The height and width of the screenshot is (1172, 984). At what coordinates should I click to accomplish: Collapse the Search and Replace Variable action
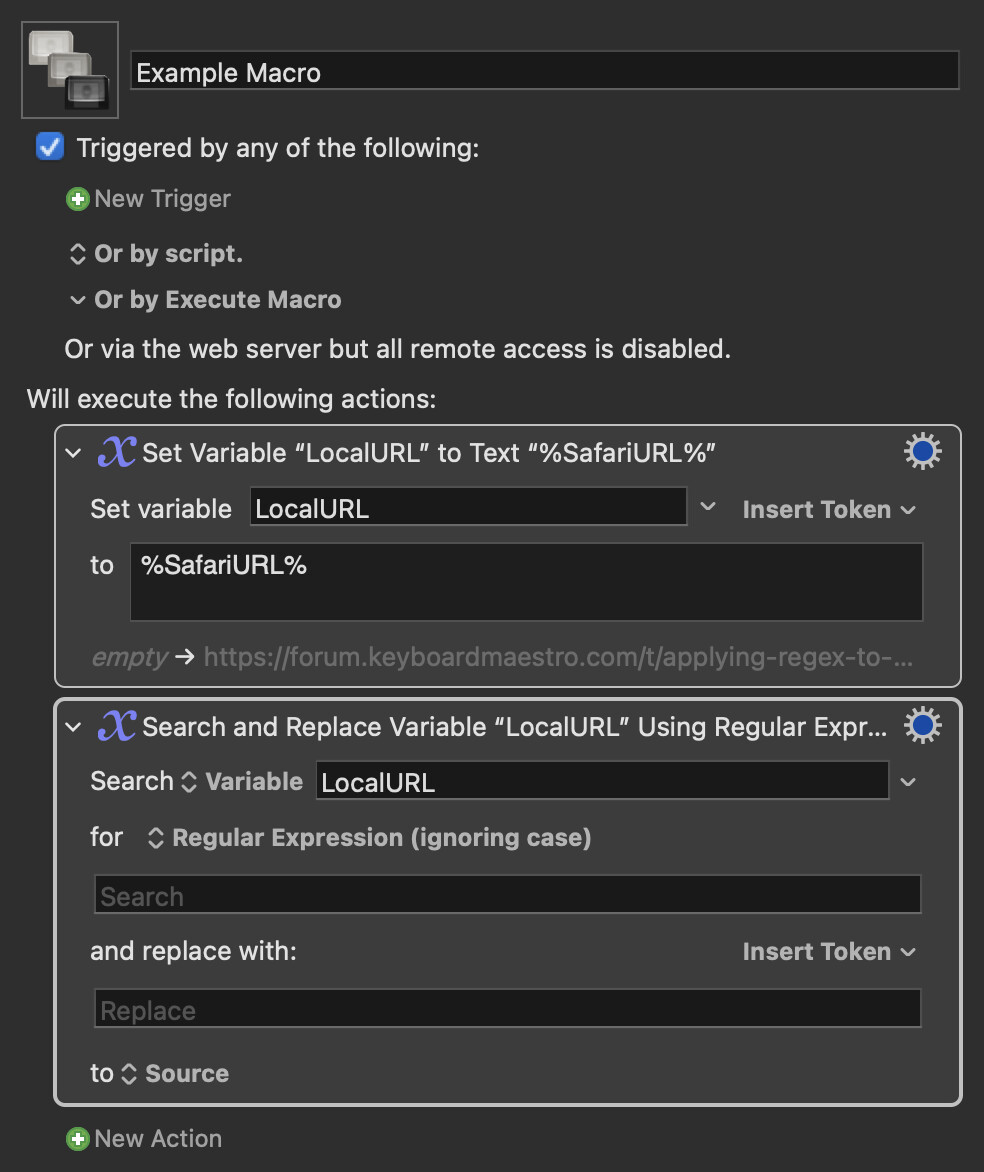pos(72,727)
